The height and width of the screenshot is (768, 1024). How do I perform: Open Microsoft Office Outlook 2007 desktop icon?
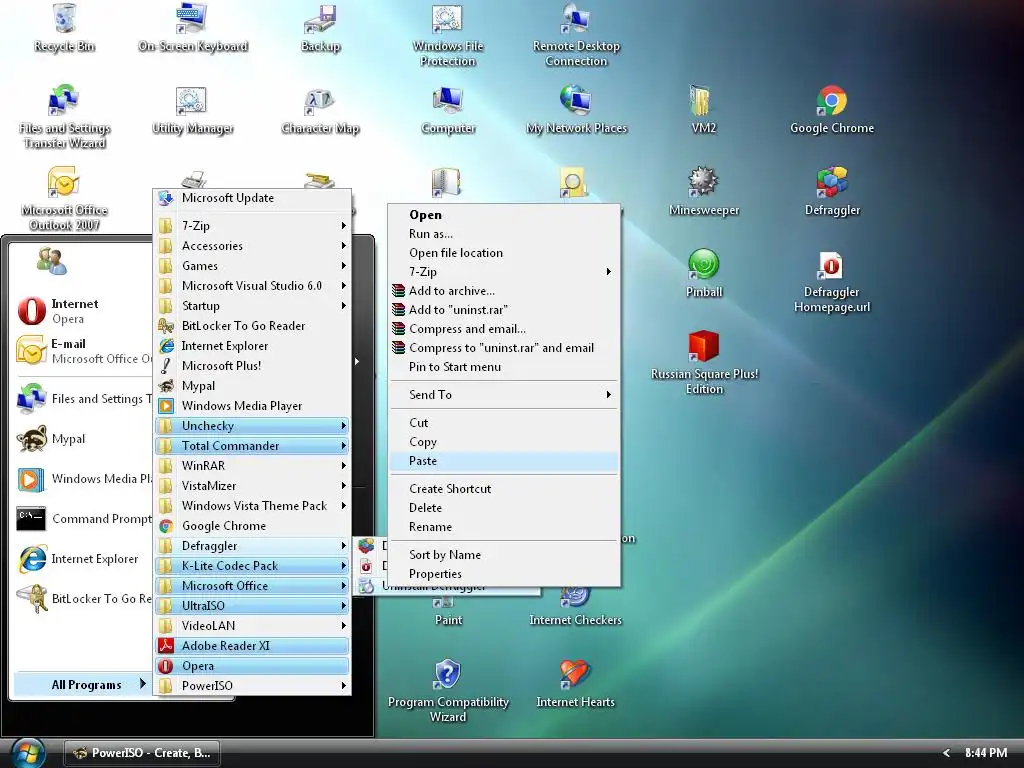pos(64,198)
